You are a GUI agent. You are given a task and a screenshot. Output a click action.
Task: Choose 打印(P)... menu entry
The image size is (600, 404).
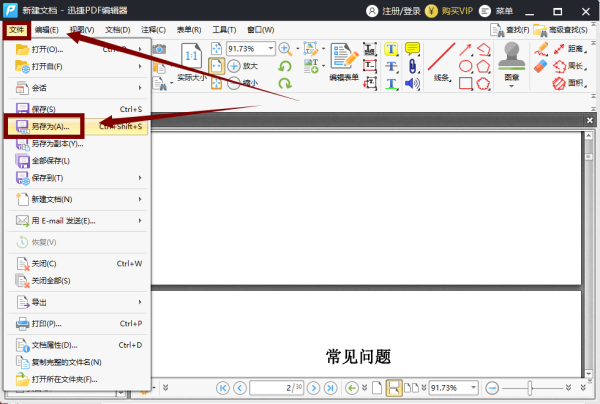[77, 324]
